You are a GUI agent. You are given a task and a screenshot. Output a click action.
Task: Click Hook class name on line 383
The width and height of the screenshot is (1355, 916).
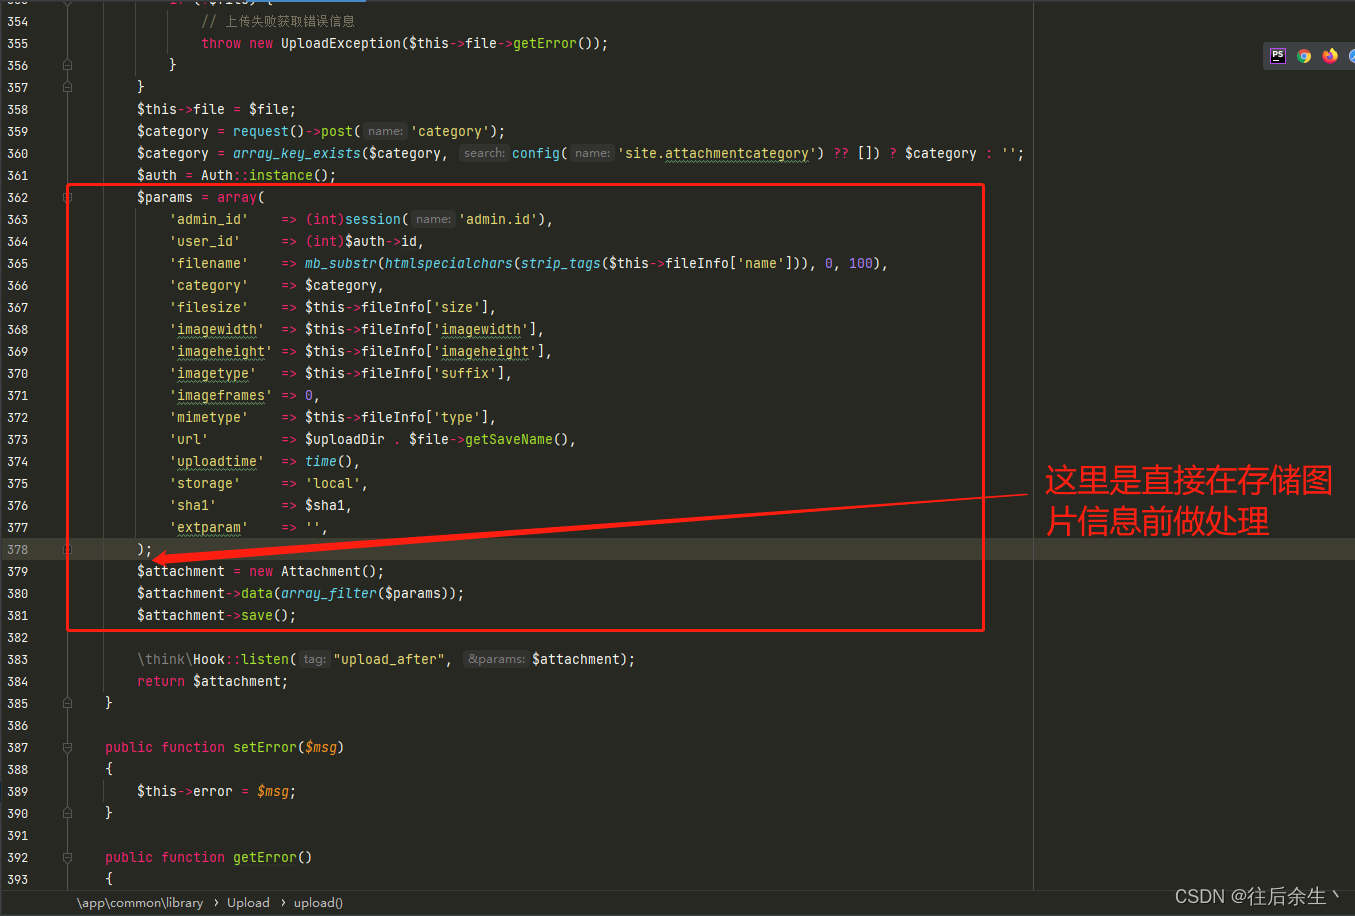[x=209, y=659]
